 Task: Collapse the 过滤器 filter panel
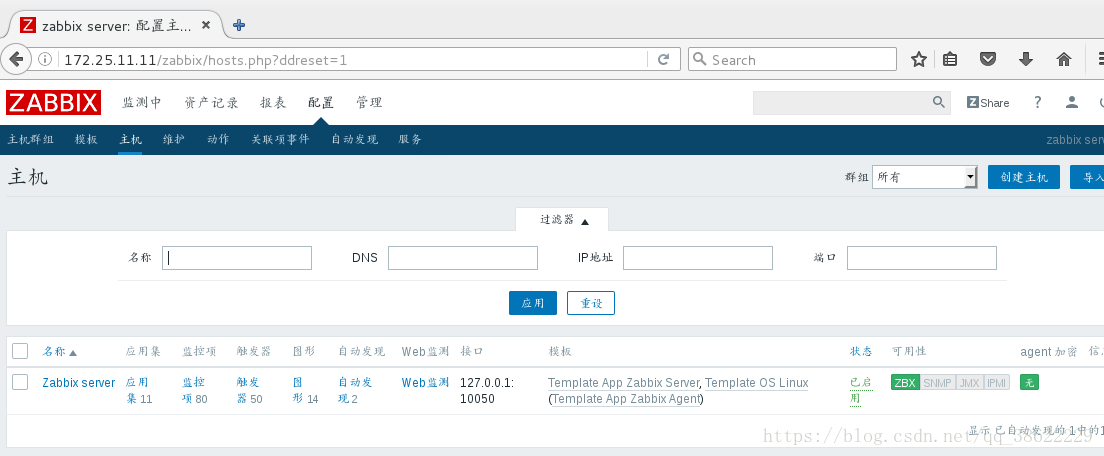click(x=563, y=220)
